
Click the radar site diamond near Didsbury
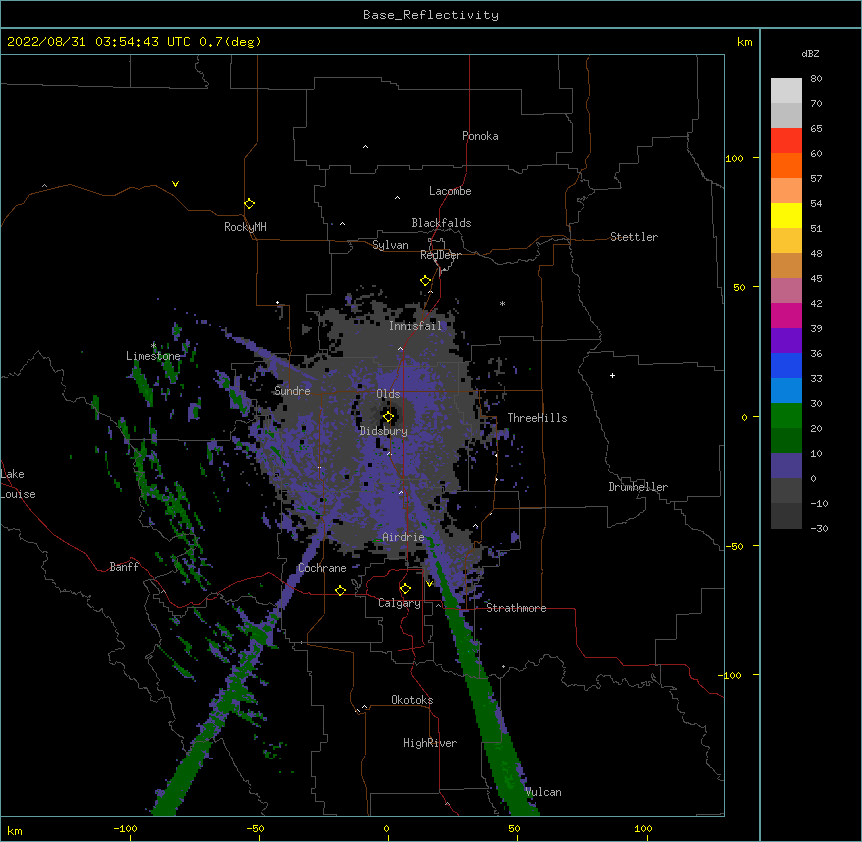(388, 417)
